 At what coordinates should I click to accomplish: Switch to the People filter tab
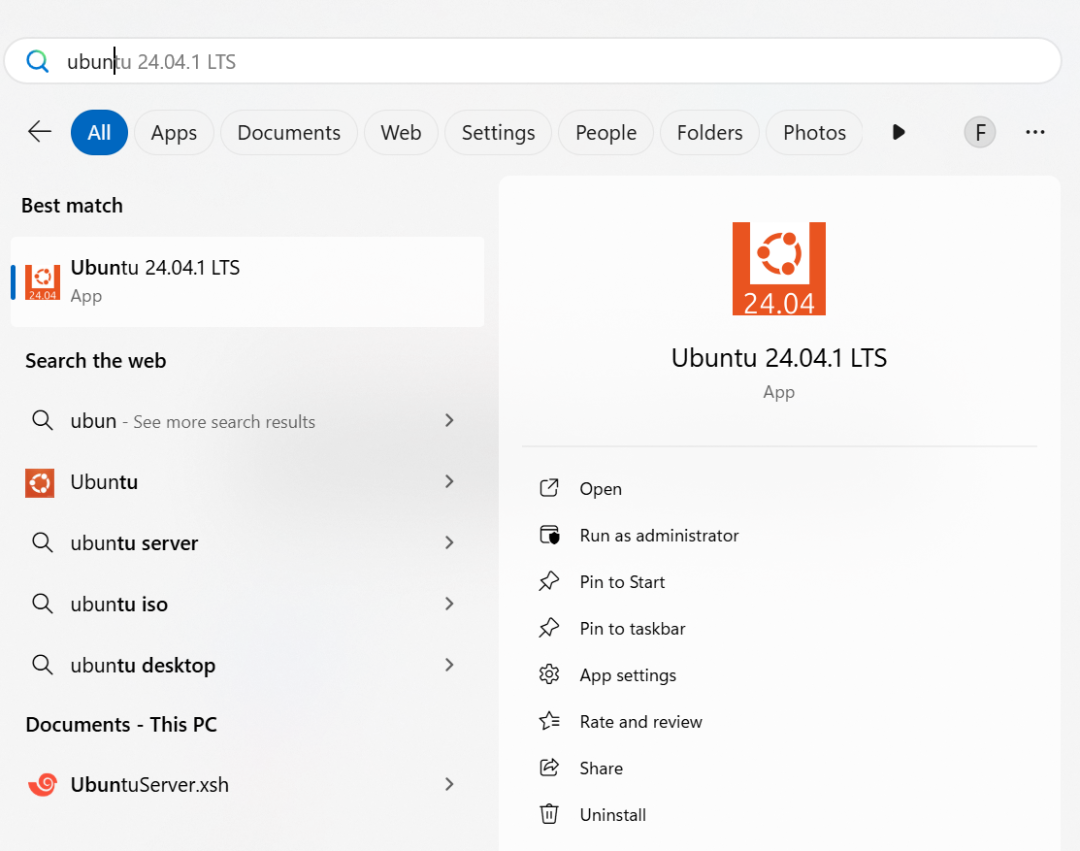tap(605, 132)
